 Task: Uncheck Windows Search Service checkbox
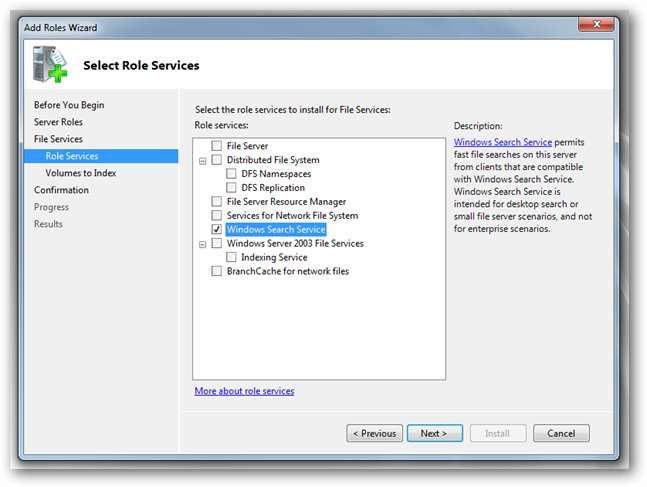(216, 229)
